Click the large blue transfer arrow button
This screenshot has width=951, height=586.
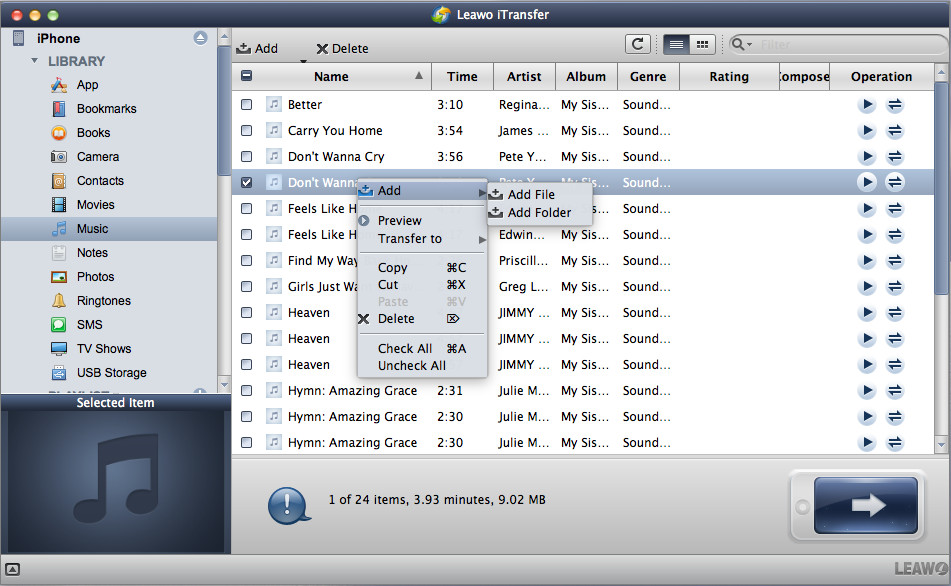coord(865,505)
